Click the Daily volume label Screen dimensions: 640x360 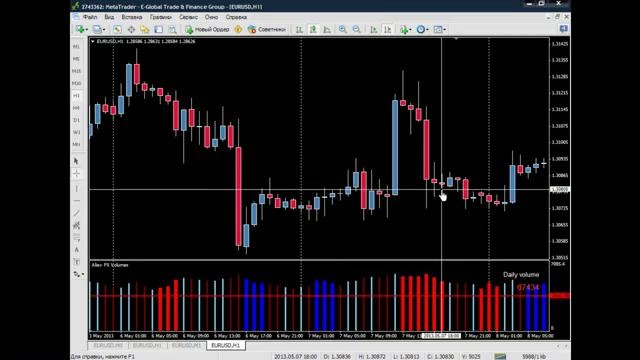[521, 275]
